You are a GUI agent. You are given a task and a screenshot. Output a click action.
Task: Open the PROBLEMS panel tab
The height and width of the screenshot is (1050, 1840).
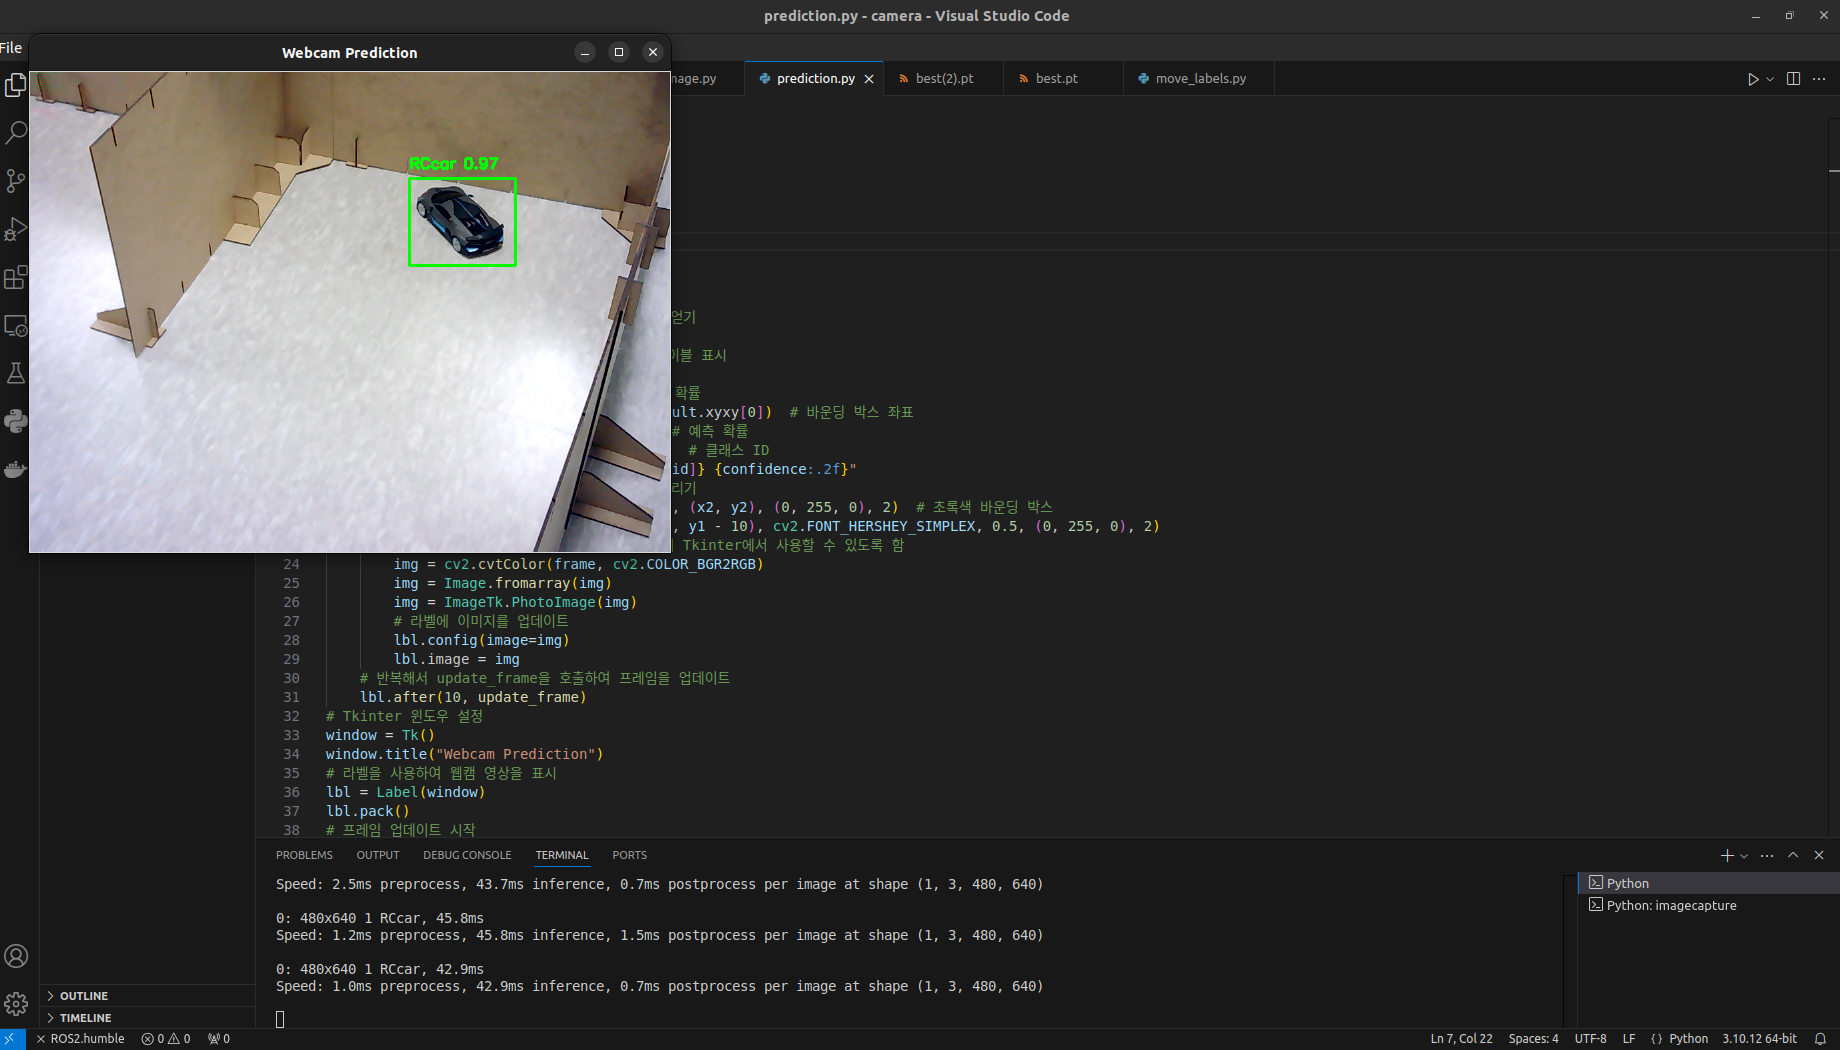304,855
